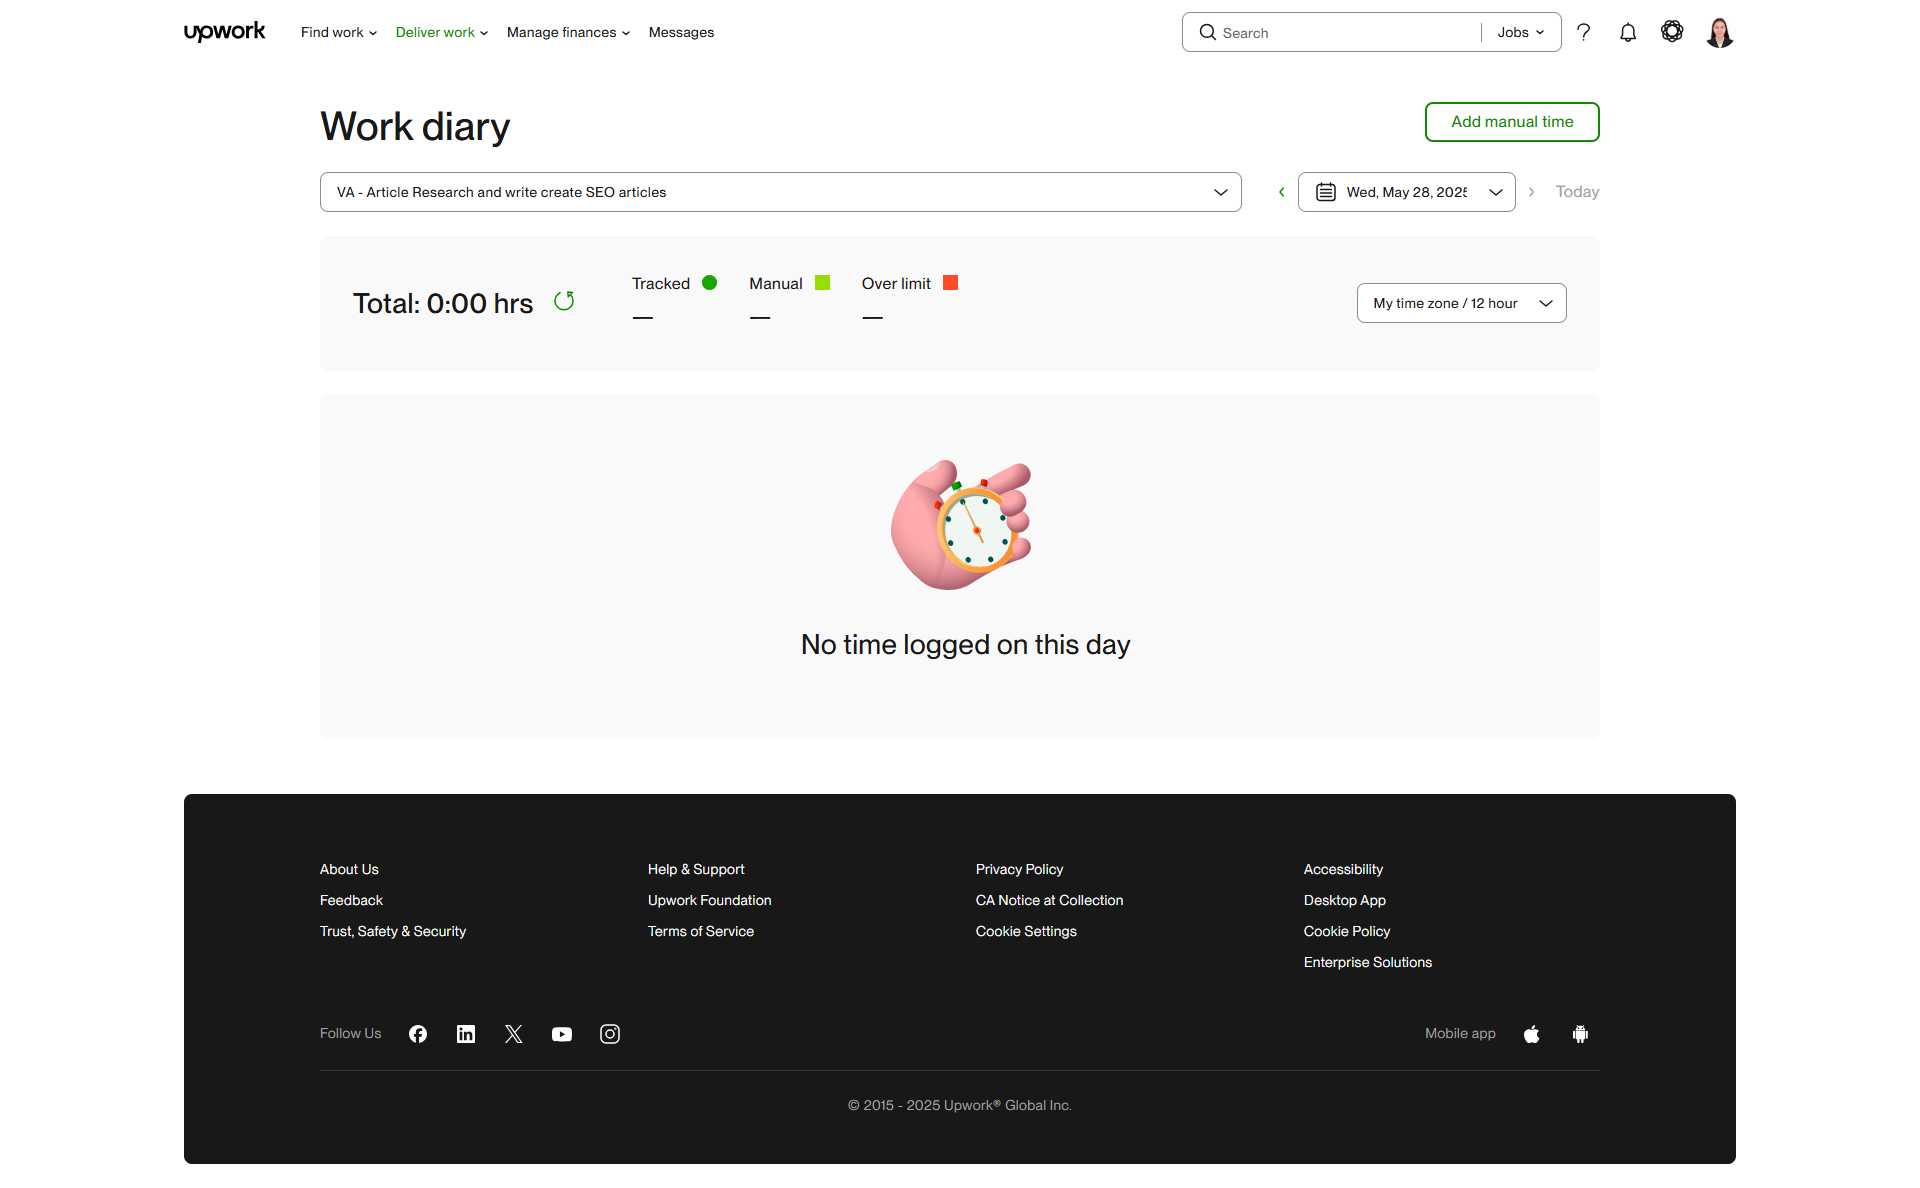This screenshot has height=1188, width=1920.
Task: Open Upwork YouTube channel icon
Action: (562, 1034)
